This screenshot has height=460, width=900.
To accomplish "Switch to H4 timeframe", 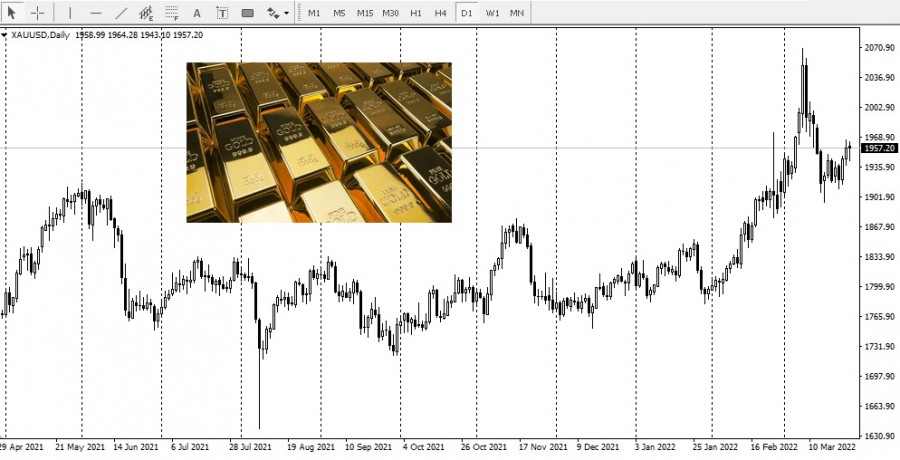I will tap(441, 13).
